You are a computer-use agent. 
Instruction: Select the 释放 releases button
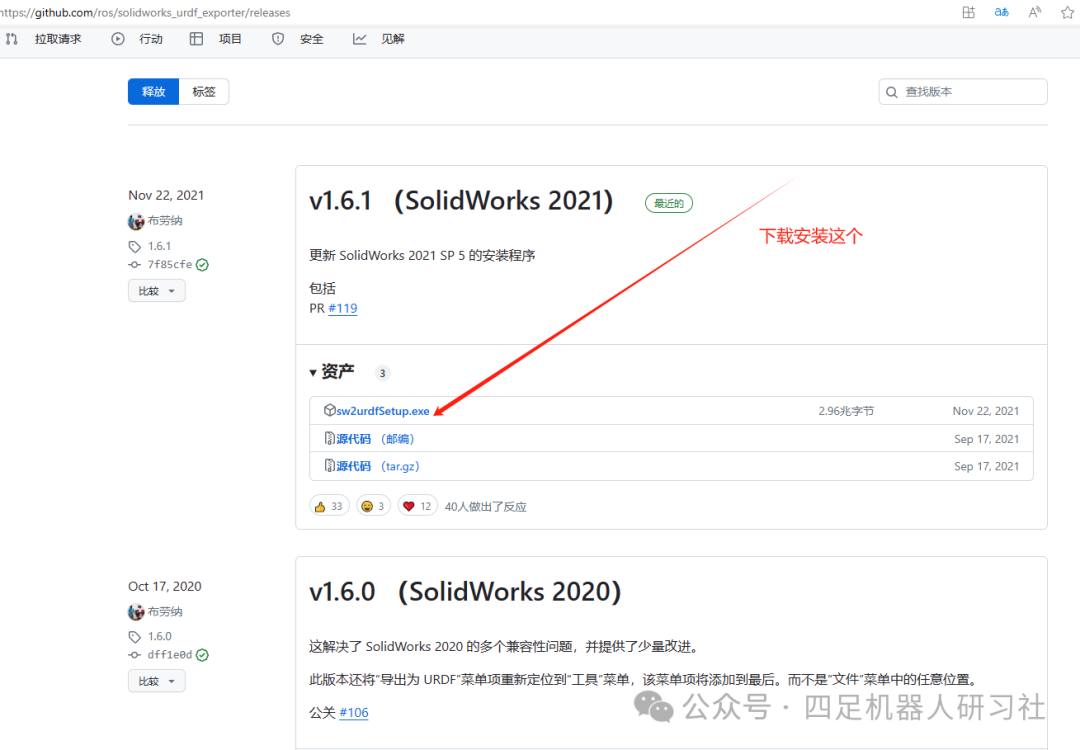coord(154,92)
